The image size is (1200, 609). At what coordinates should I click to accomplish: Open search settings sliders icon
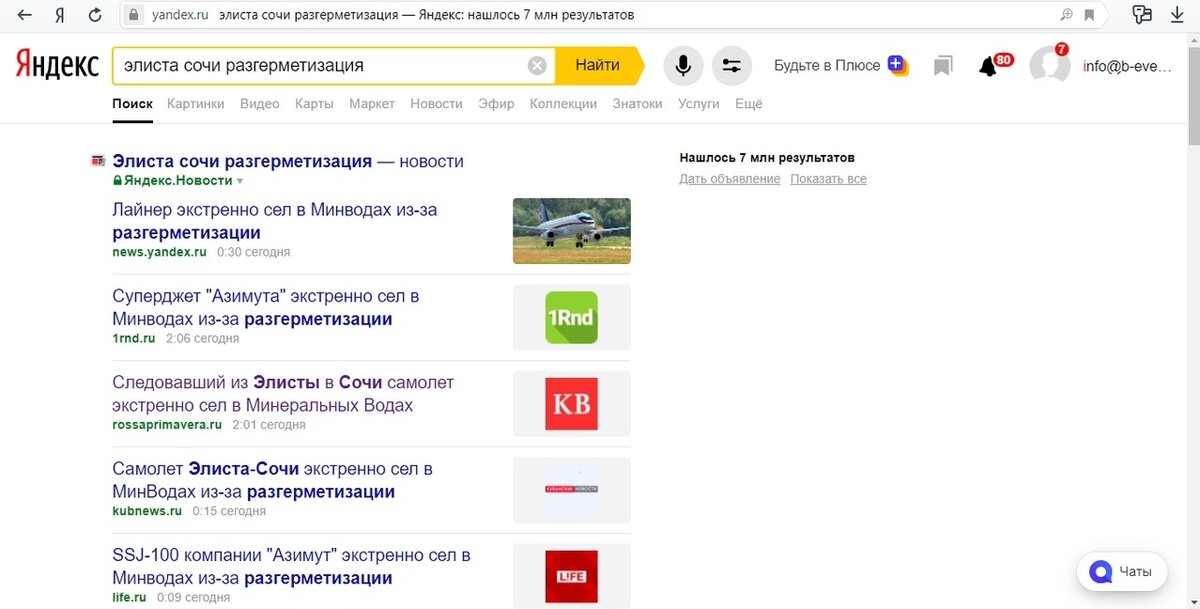point(731,66)
